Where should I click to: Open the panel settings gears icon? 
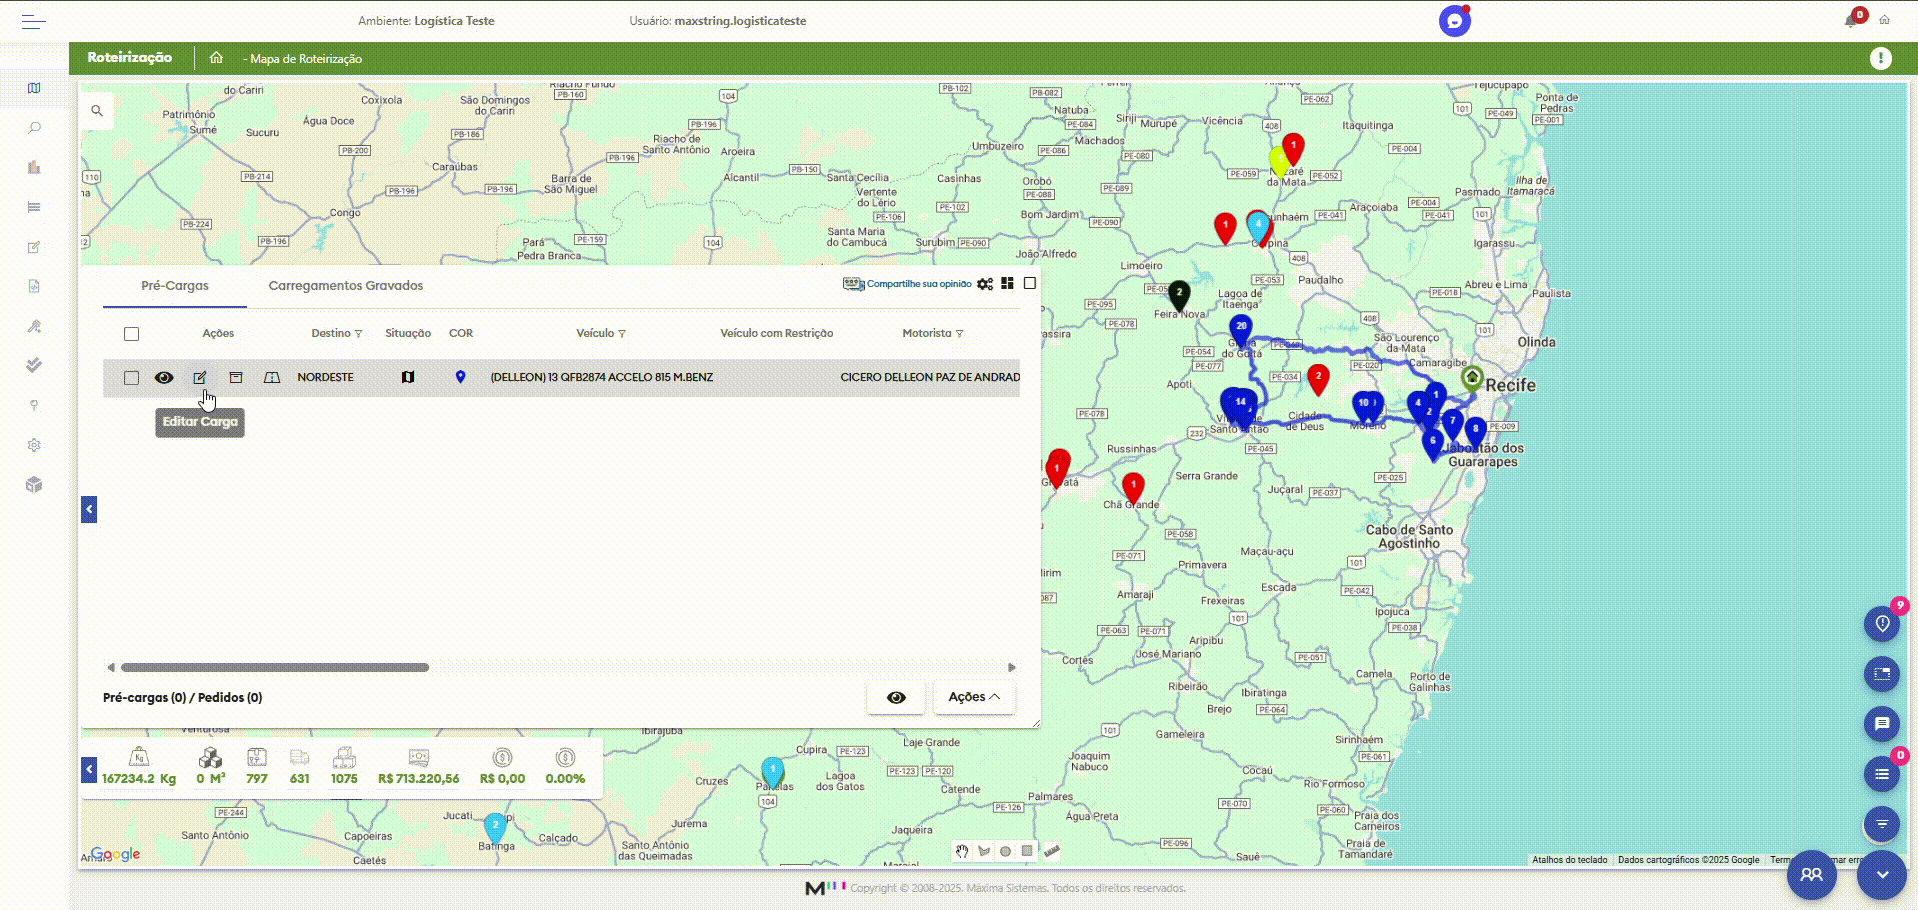(x=985, y=284)
